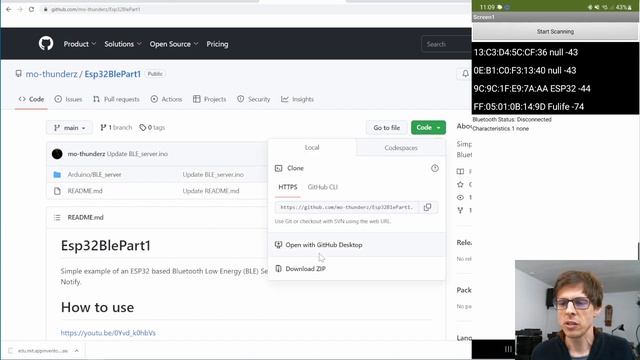Focus the GitHub search field

[x=446, y=44]
